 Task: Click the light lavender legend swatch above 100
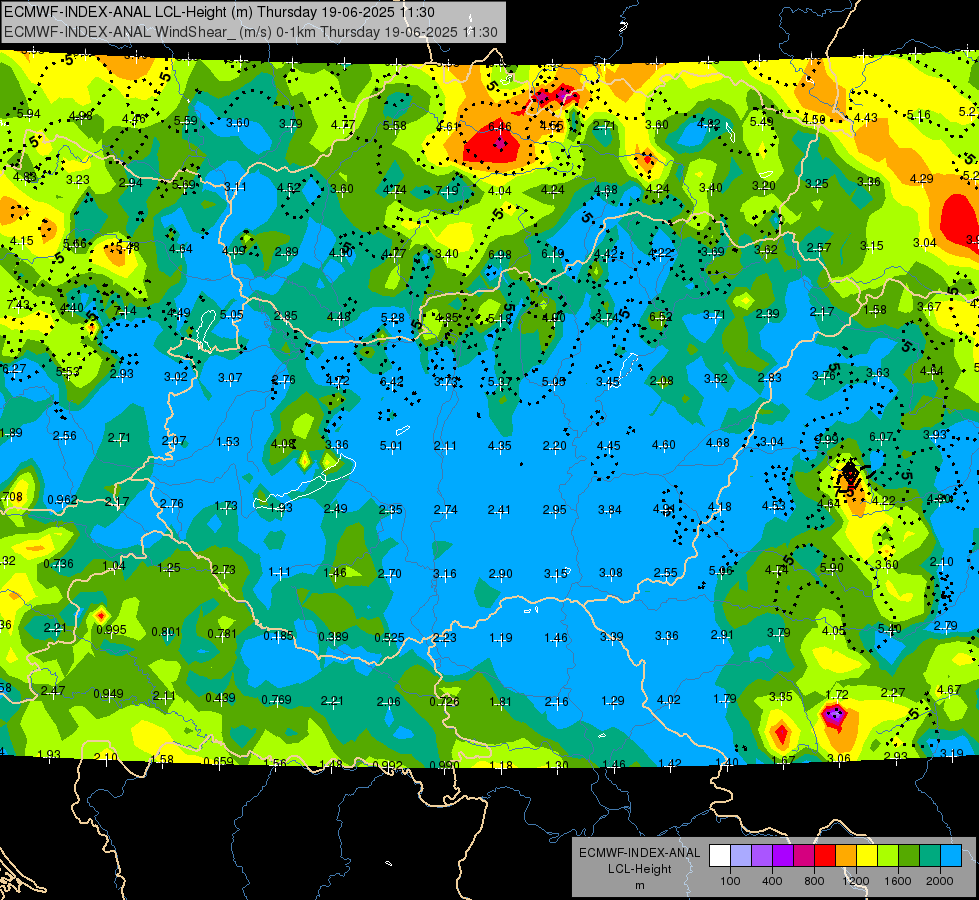point(741,856)
